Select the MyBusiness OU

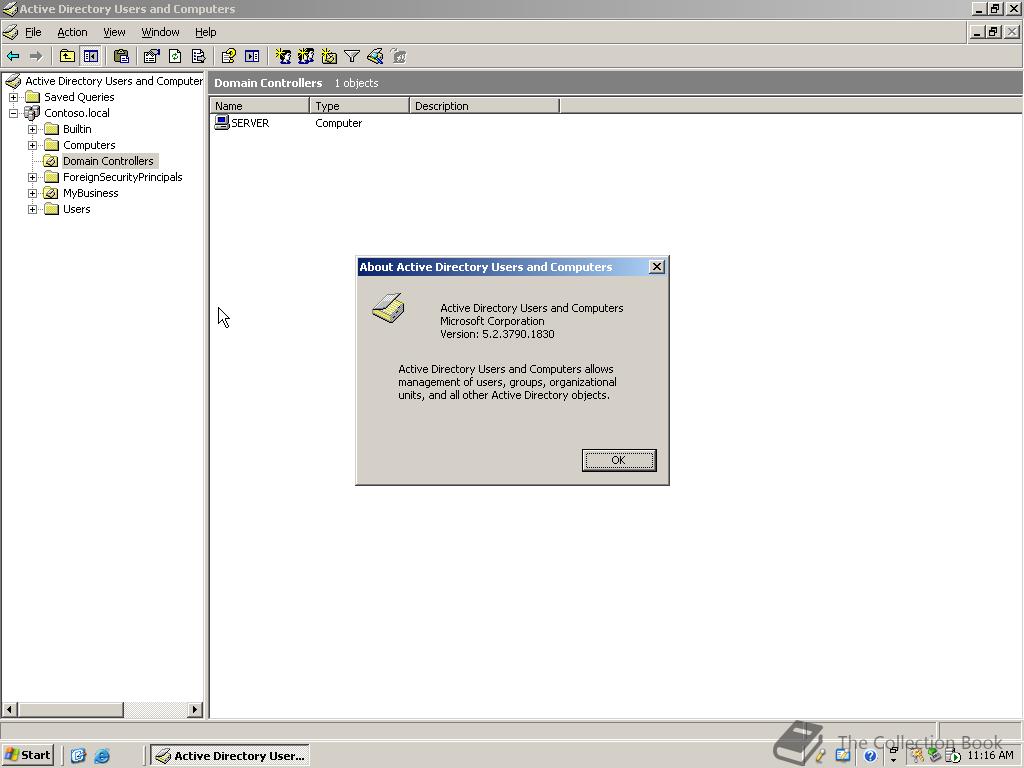pyautogui.click(x=91, y=193)
